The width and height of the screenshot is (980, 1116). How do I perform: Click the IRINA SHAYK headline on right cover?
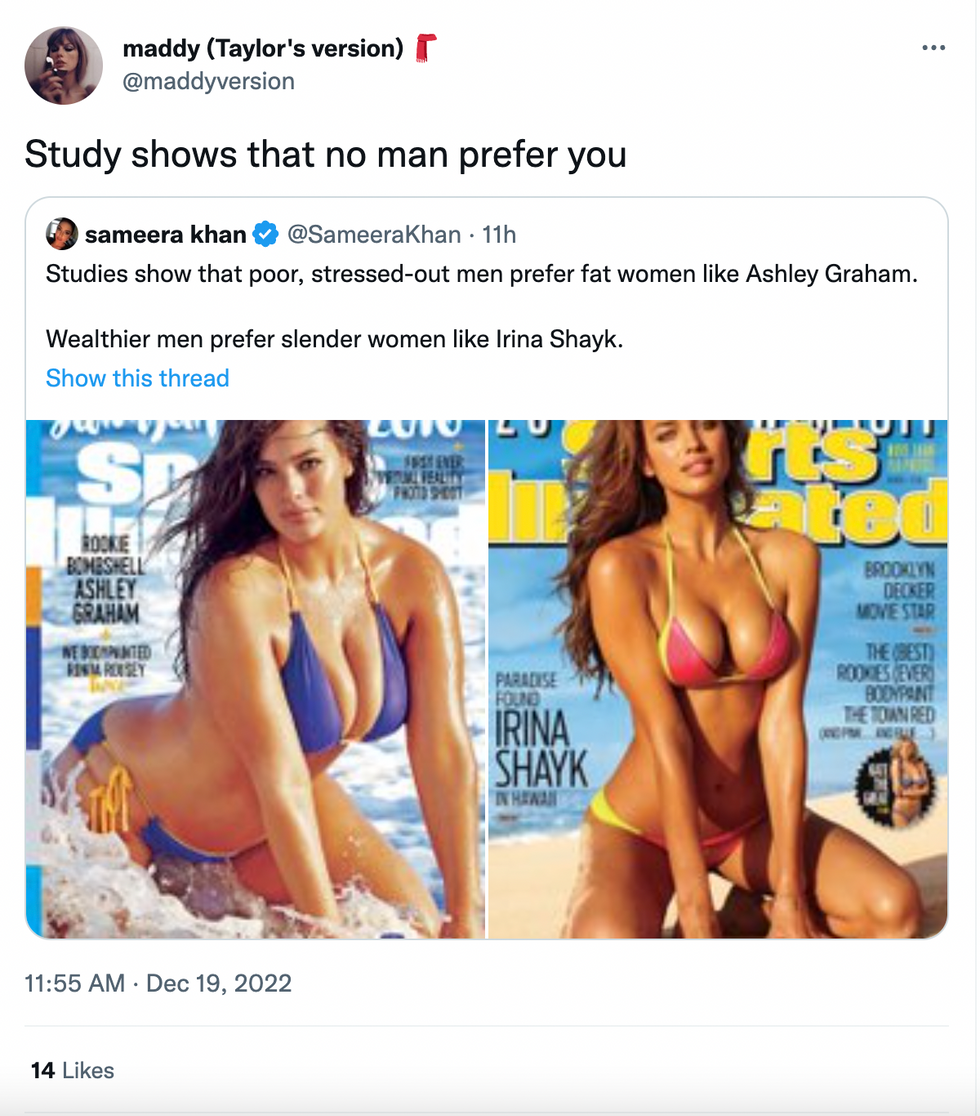tap(541, 749)
